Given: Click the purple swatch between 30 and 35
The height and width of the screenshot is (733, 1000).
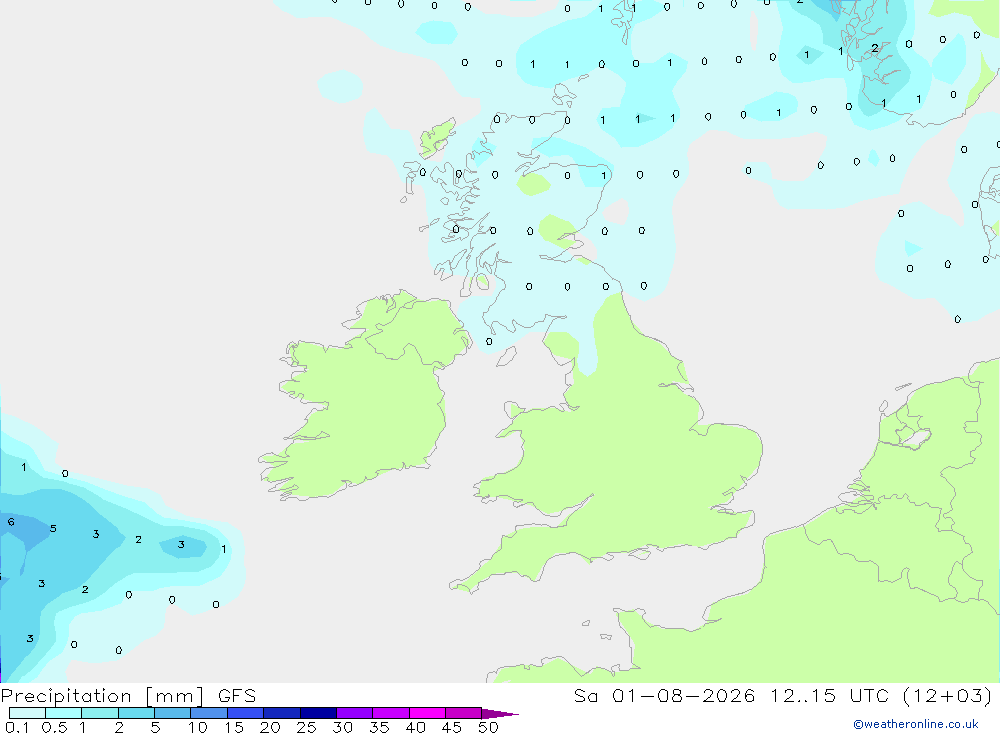Looking at the screenshot, I should click(355, 713).
